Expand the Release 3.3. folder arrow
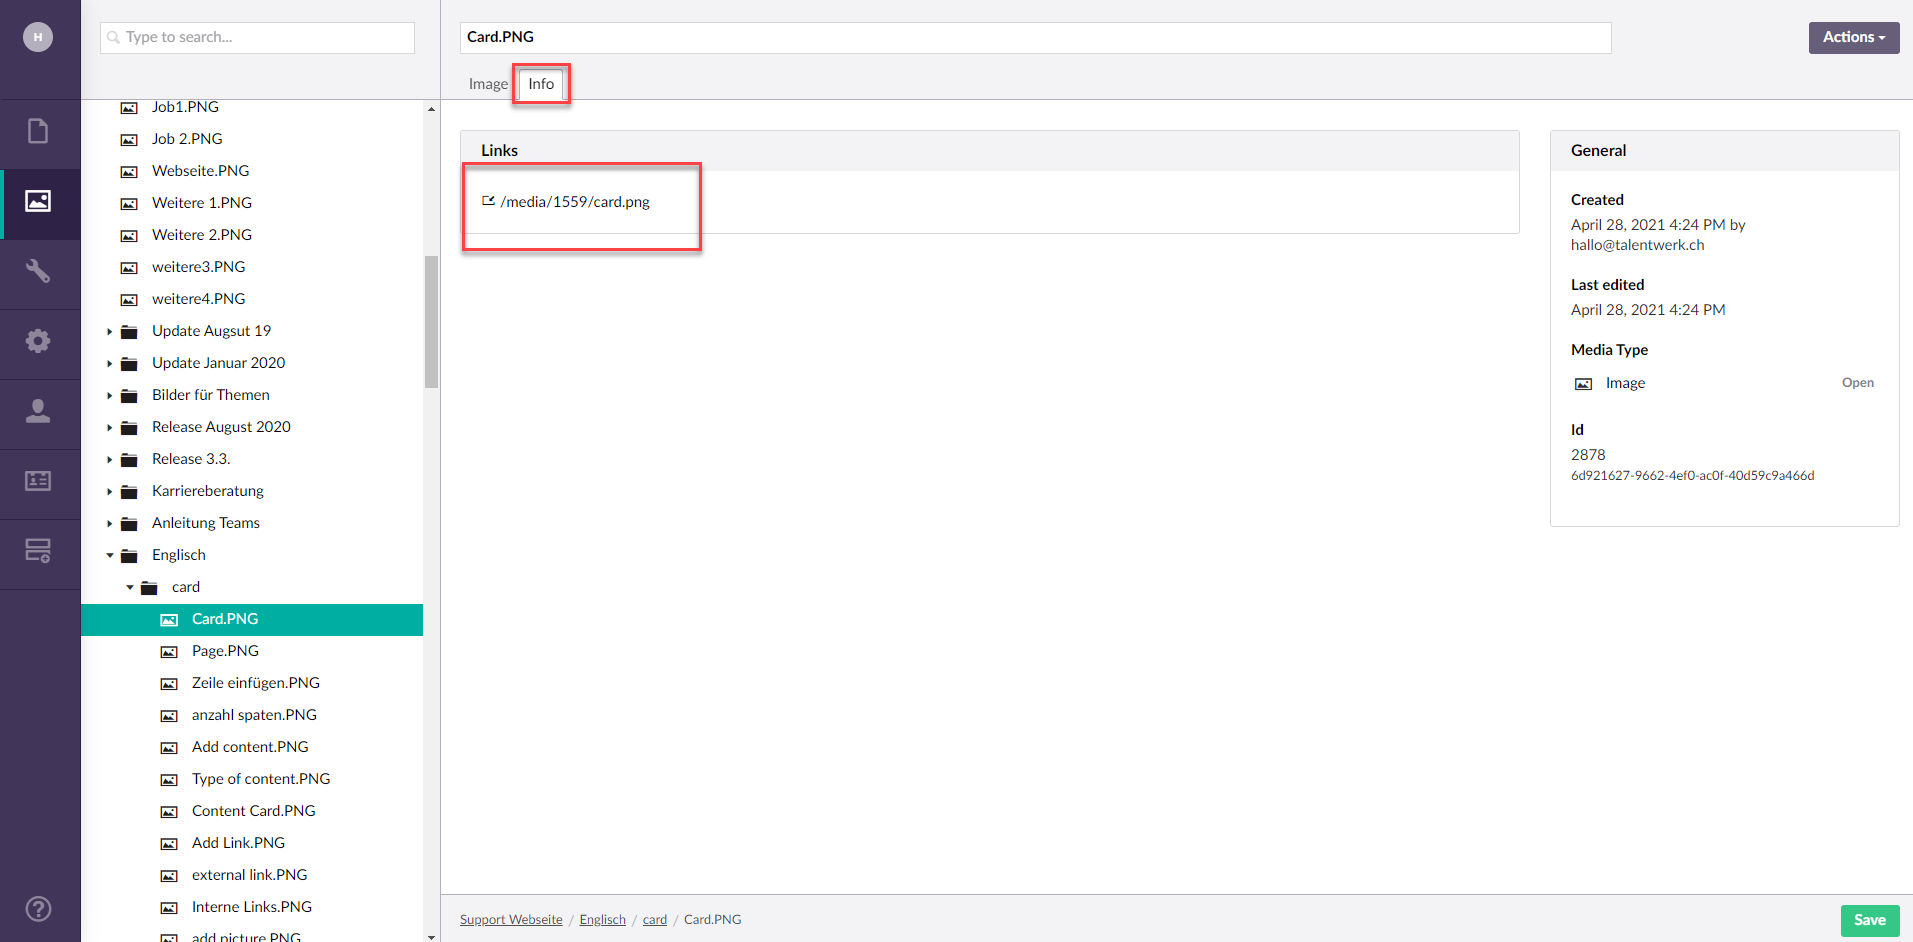Image resolution: width=1913 pixels, height=942 pixels. [109, 460]
